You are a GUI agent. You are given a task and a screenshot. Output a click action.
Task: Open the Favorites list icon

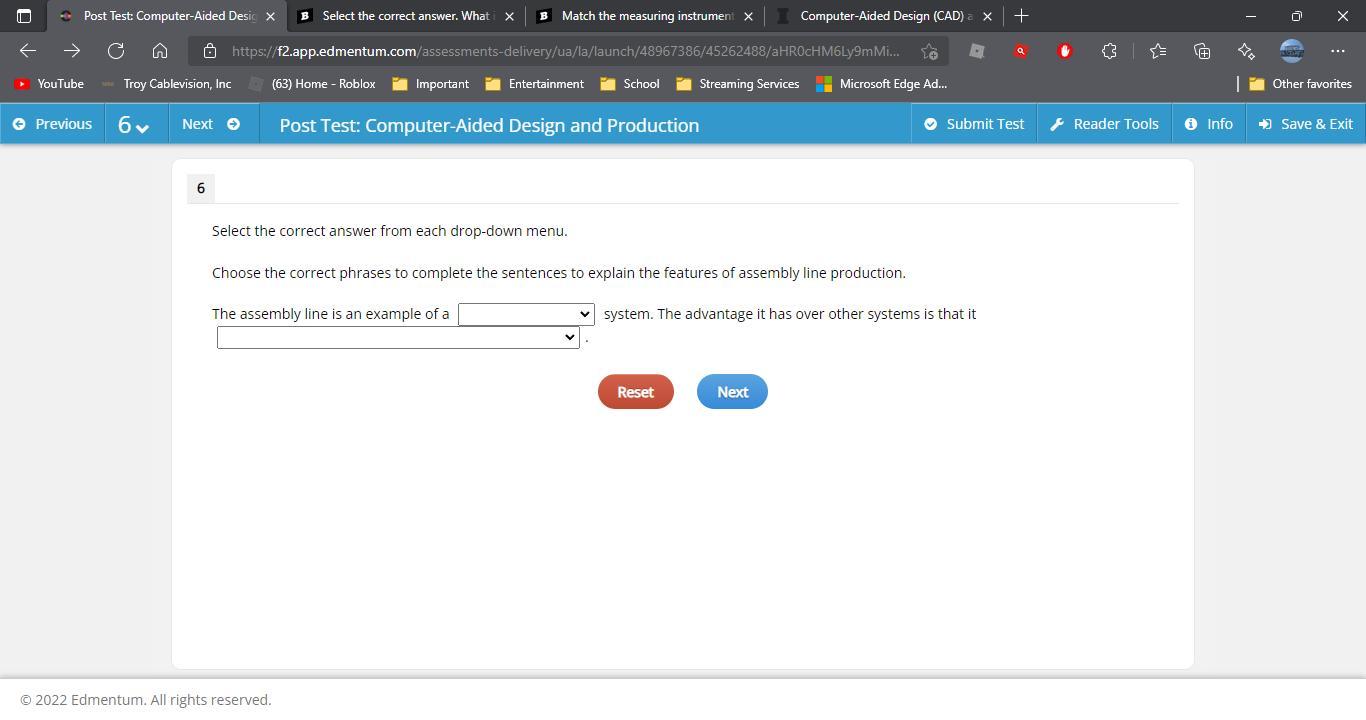coord(1158,51)
